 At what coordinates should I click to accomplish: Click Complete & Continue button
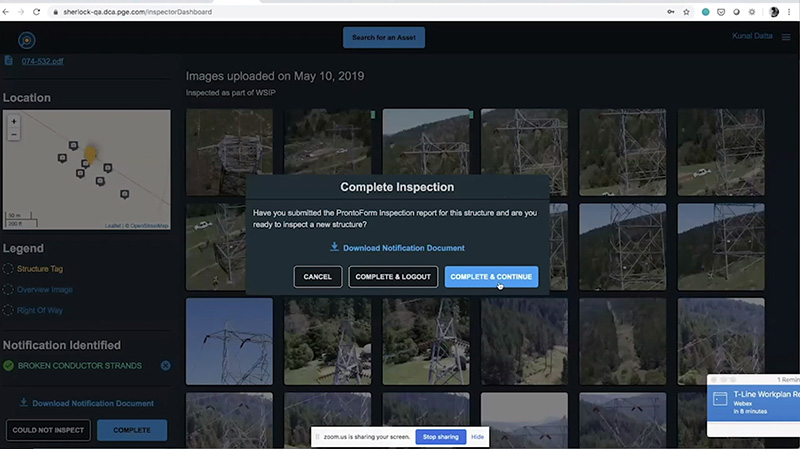point(491,277)
